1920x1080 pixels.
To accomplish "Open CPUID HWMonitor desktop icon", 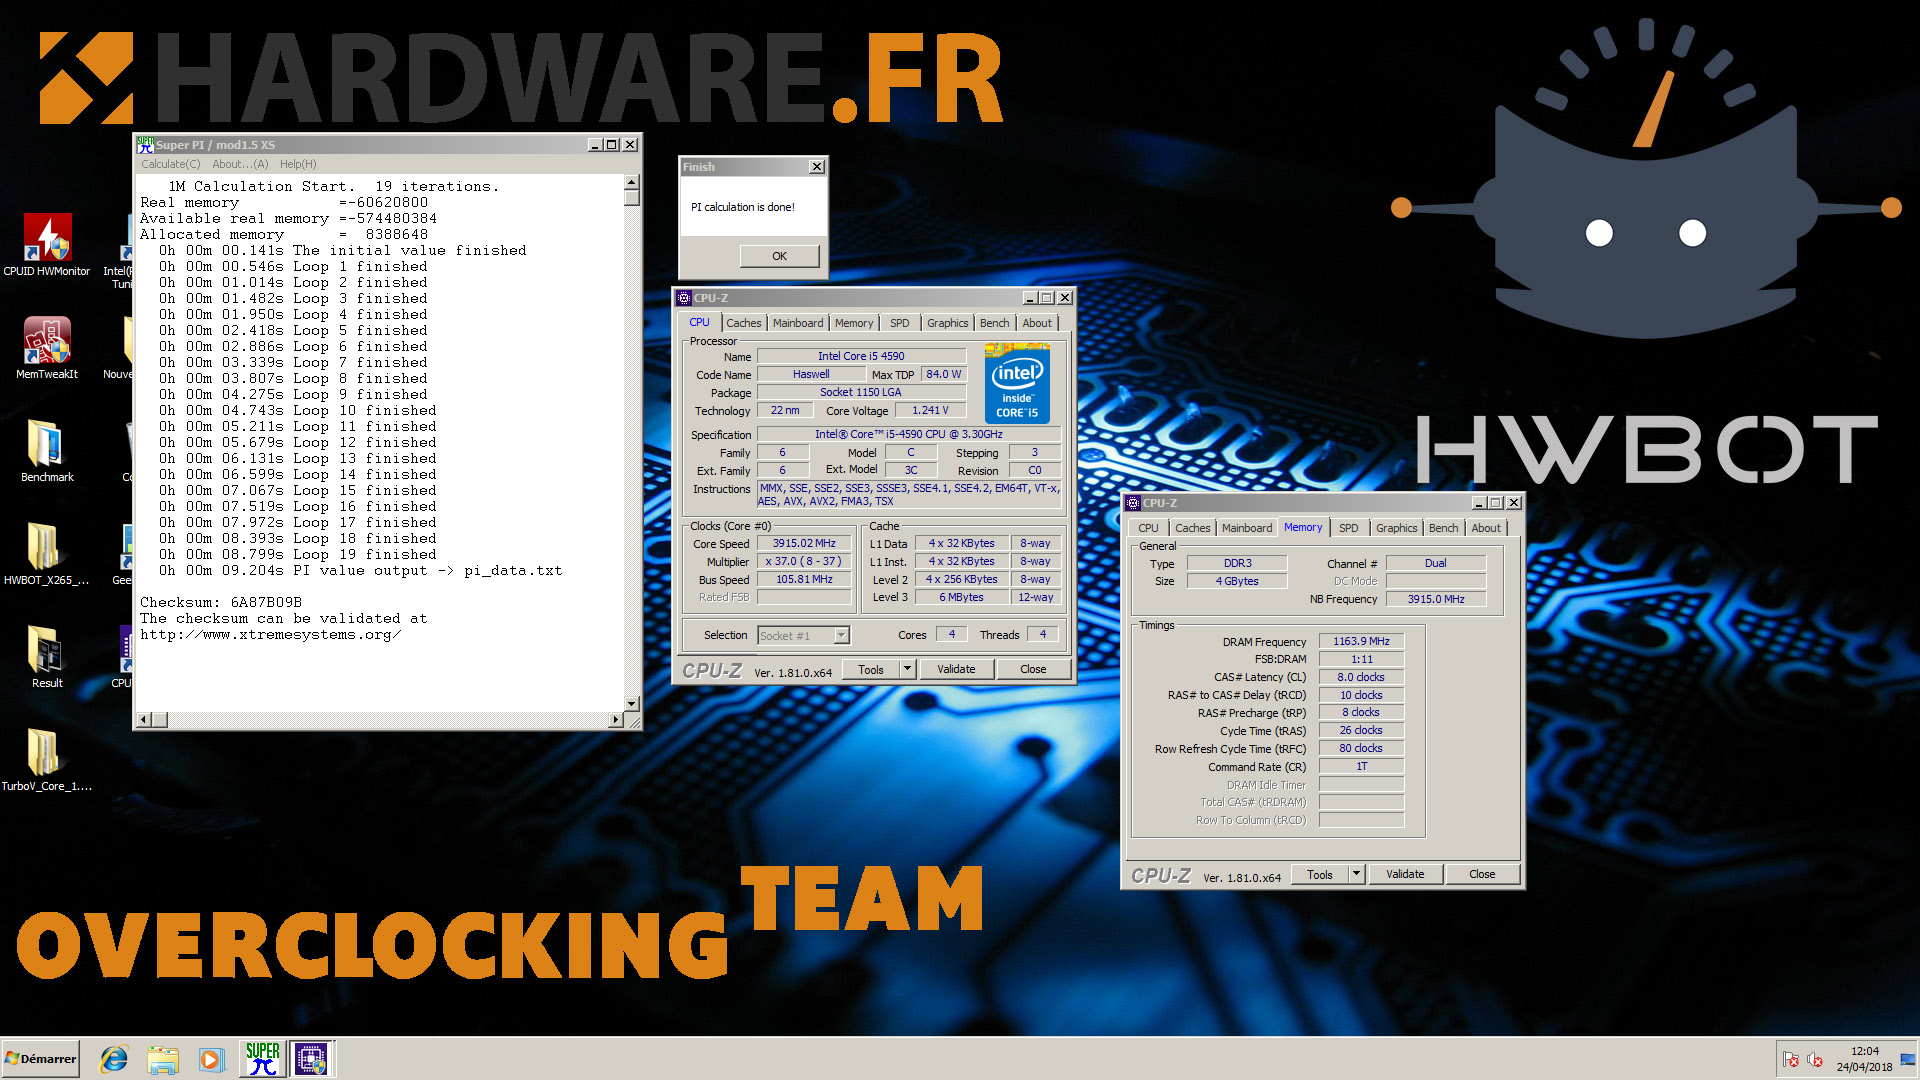I will click(x=47, y=245).
